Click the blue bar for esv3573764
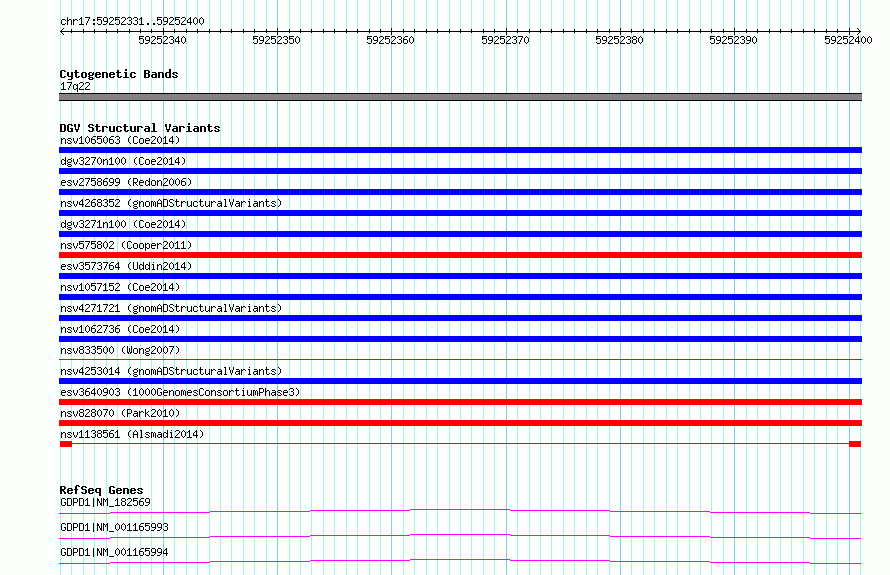 click(x=460, y=276)
